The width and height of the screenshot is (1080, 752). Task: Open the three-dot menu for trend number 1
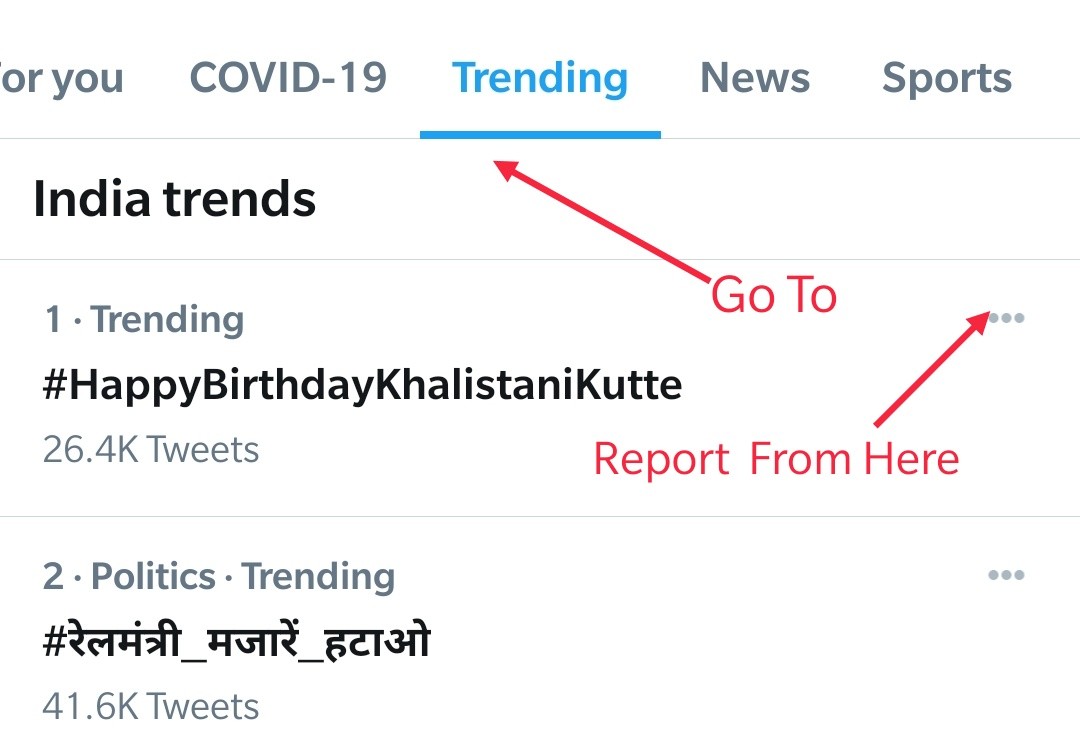point(1006,319)
